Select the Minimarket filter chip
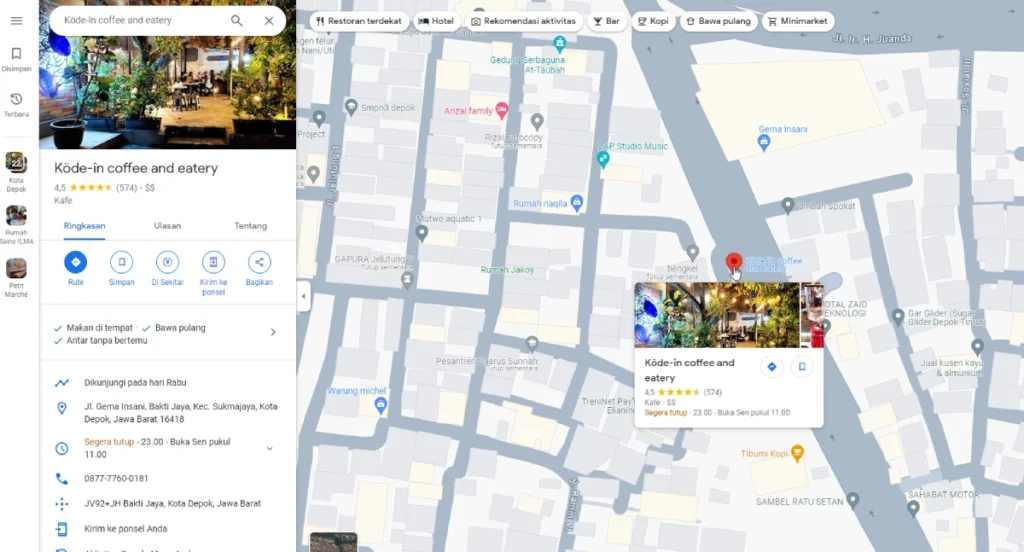Screen dimensions: 1024x552 [798, 21]
